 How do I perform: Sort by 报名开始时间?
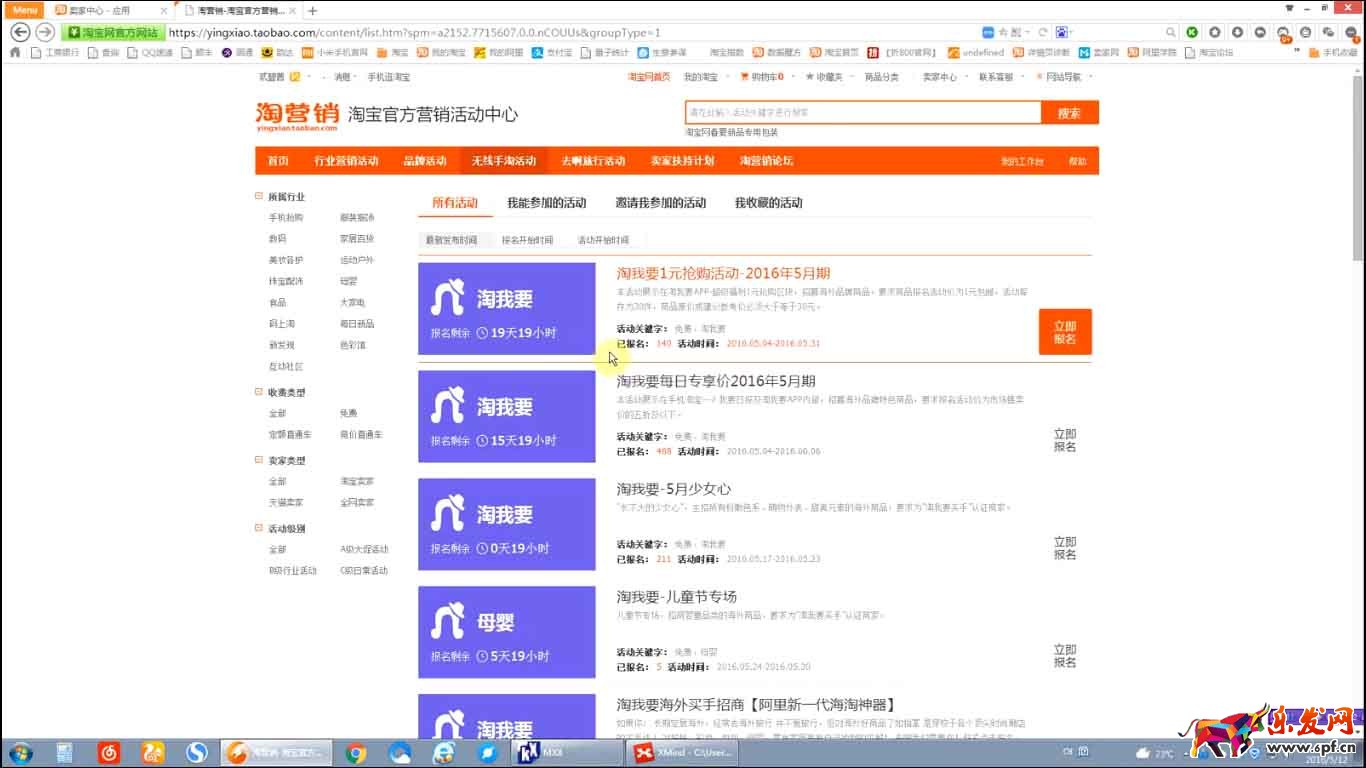click(527, 240)
